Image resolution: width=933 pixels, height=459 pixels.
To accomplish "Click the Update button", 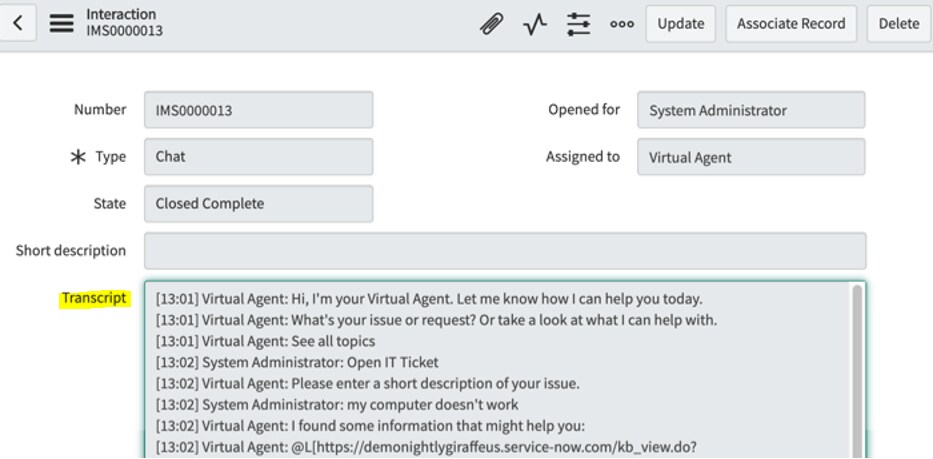I will [x=681, y=24].
